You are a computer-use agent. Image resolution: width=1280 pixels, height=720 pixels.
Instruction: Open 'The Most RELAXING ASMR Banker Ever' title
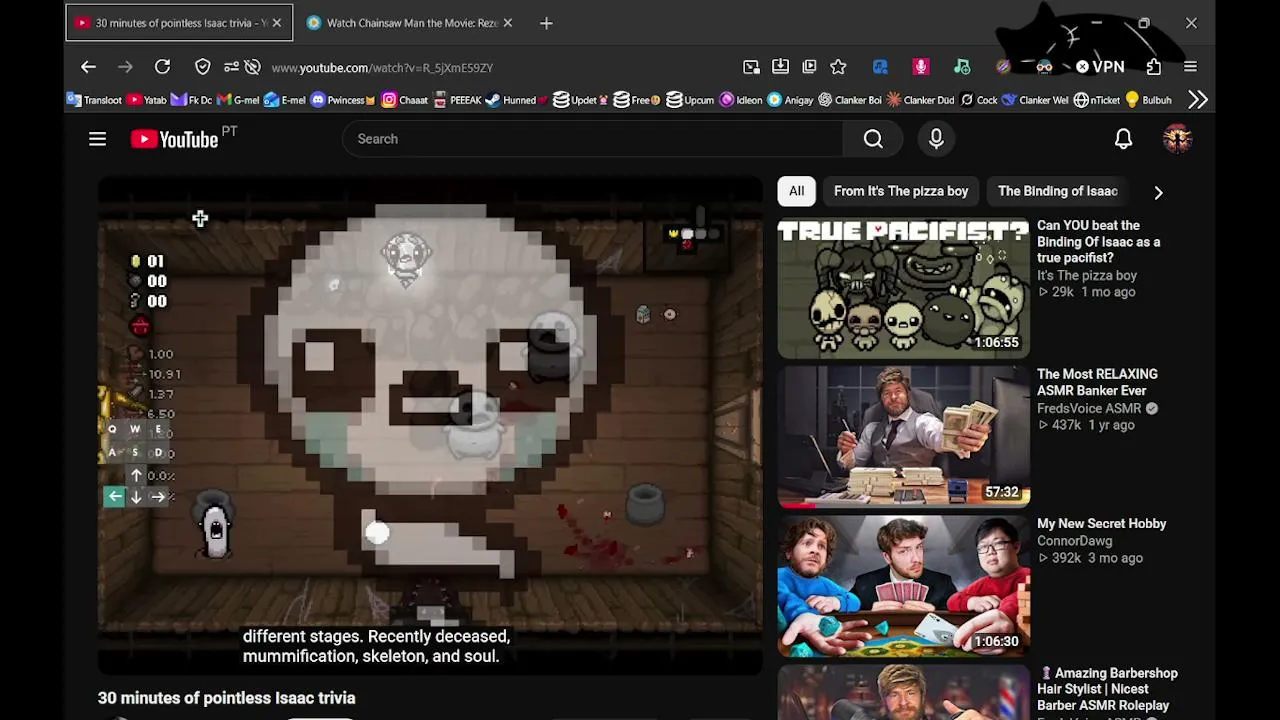(1097, 382)
